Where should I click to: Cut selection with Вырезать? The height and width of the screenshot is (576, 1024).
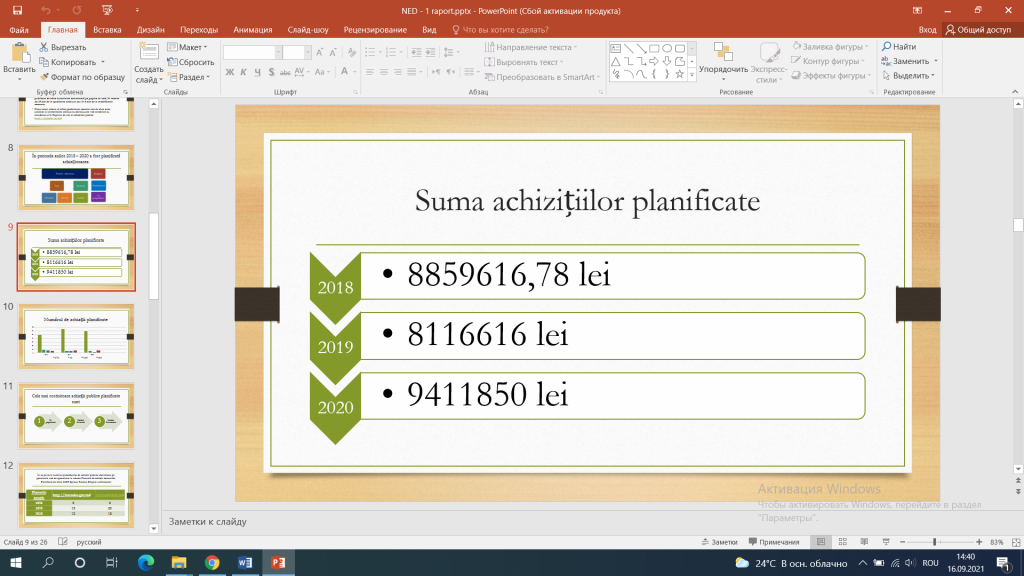63,47
